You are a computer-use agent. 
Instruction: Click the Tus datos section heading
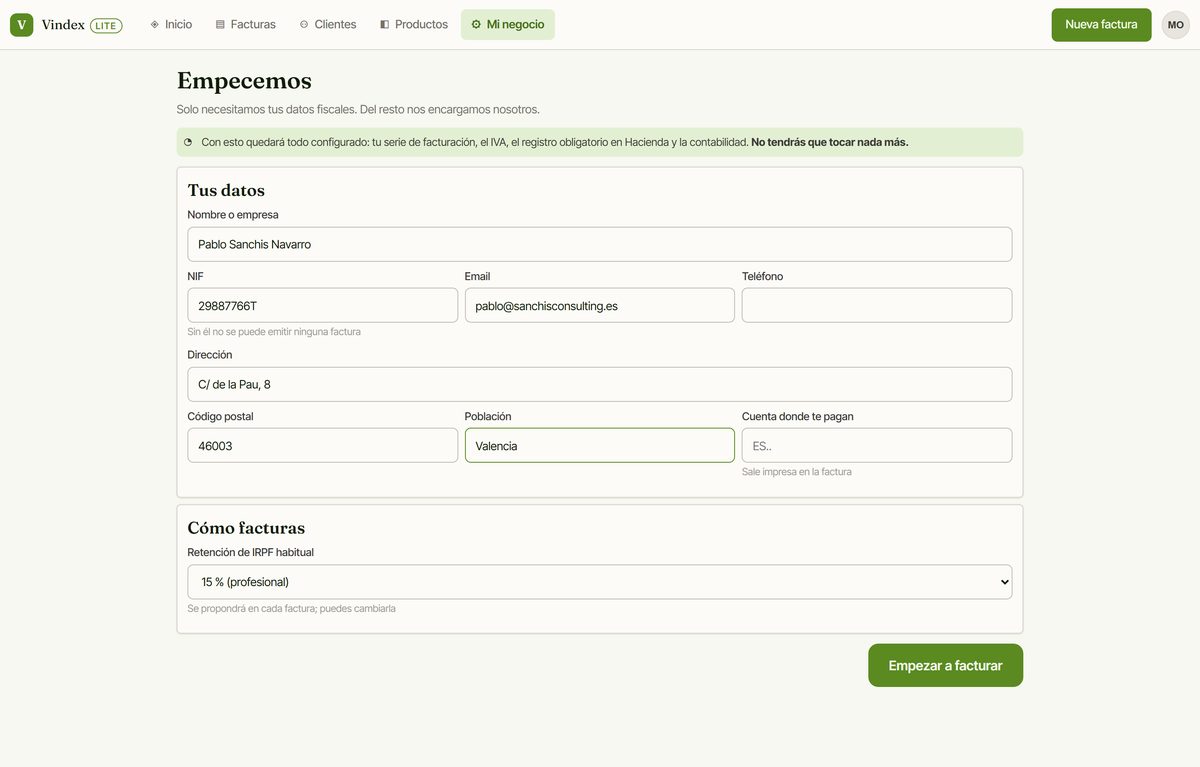[x=226, y=190]
